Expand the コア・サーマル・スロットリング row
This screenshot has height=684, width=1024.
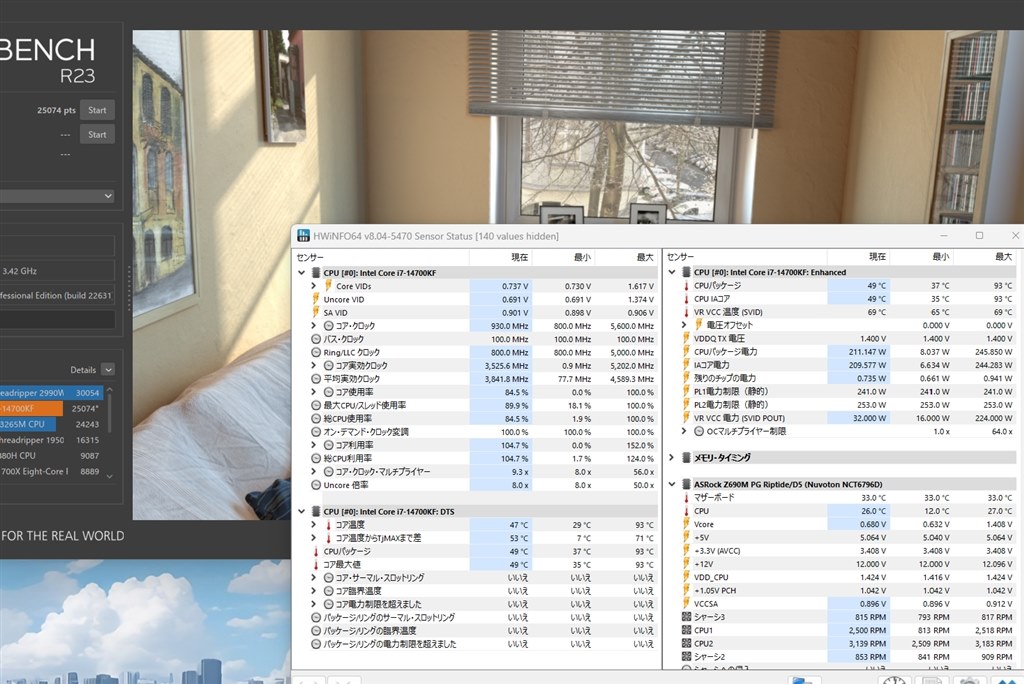tap(313, 578)
